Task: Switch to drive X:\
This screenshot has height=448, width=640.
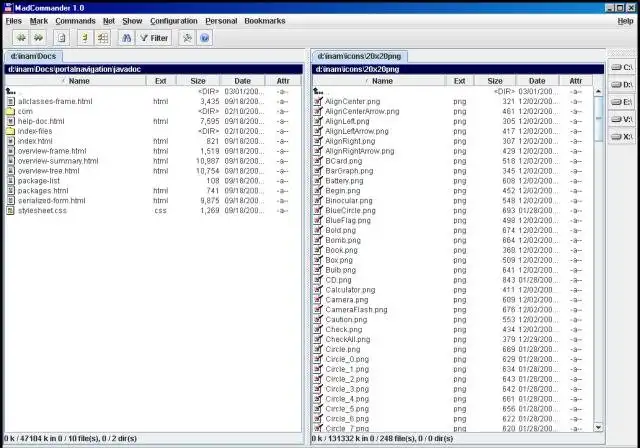Action: click(x=622, y=137)
